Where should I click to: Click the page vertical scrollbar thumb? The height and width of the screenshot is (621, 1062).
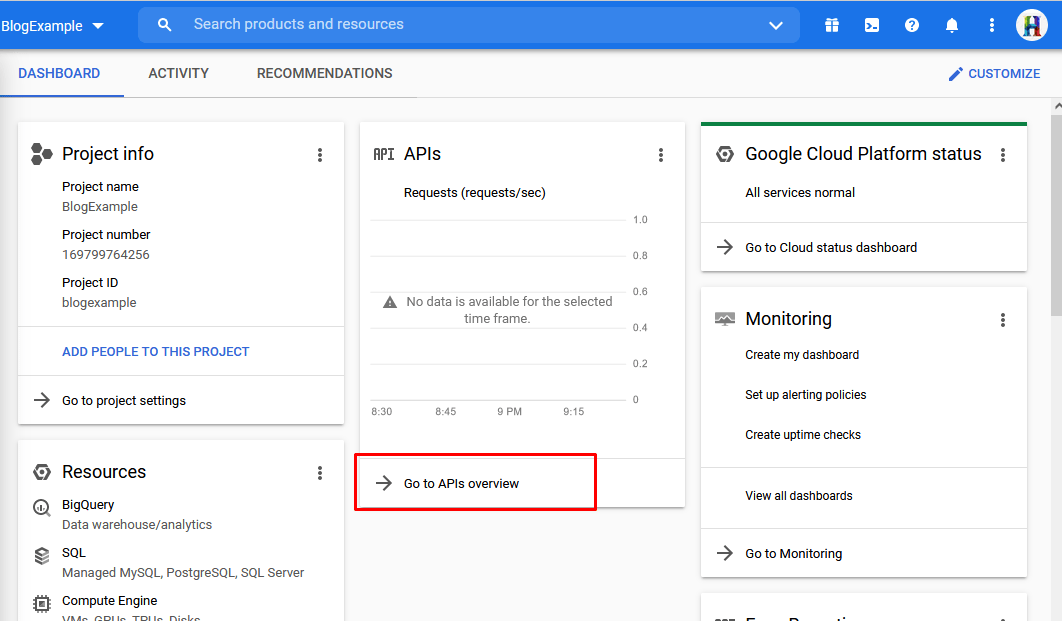coord(1057,214)
